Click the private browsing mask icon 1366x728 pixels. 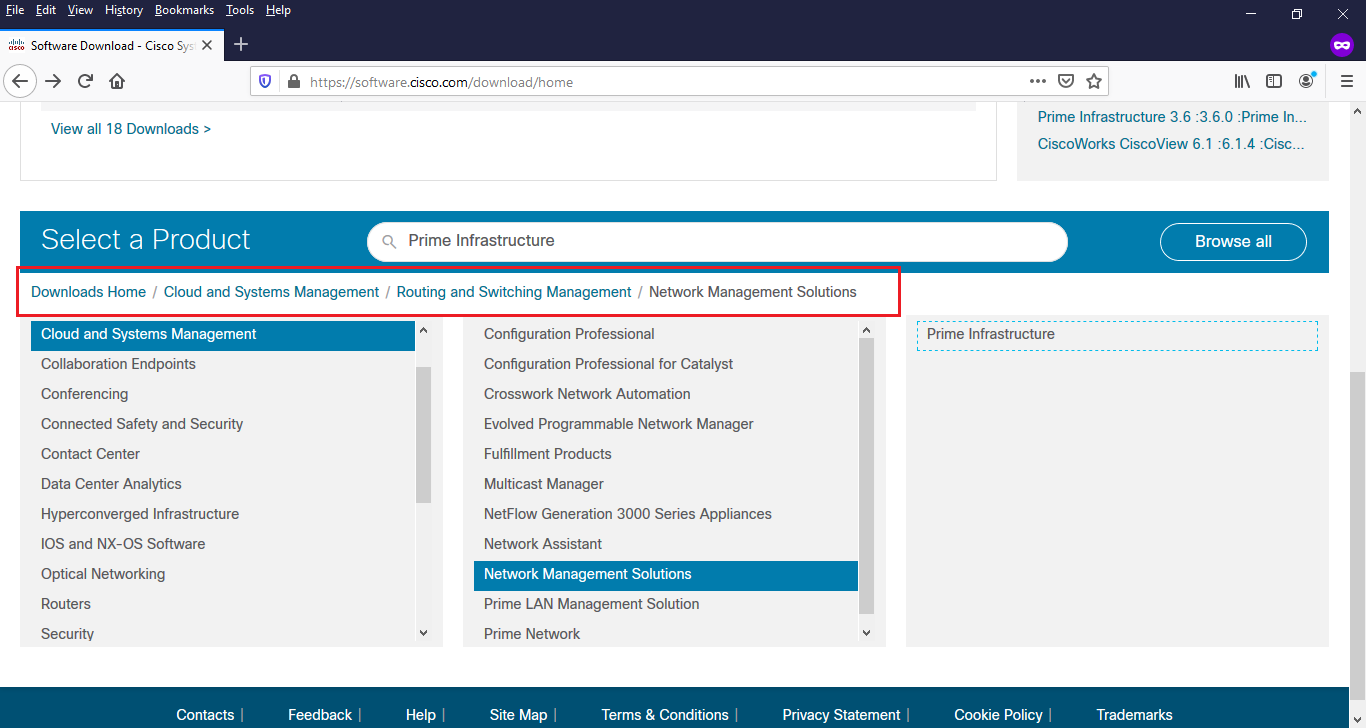1341,45
